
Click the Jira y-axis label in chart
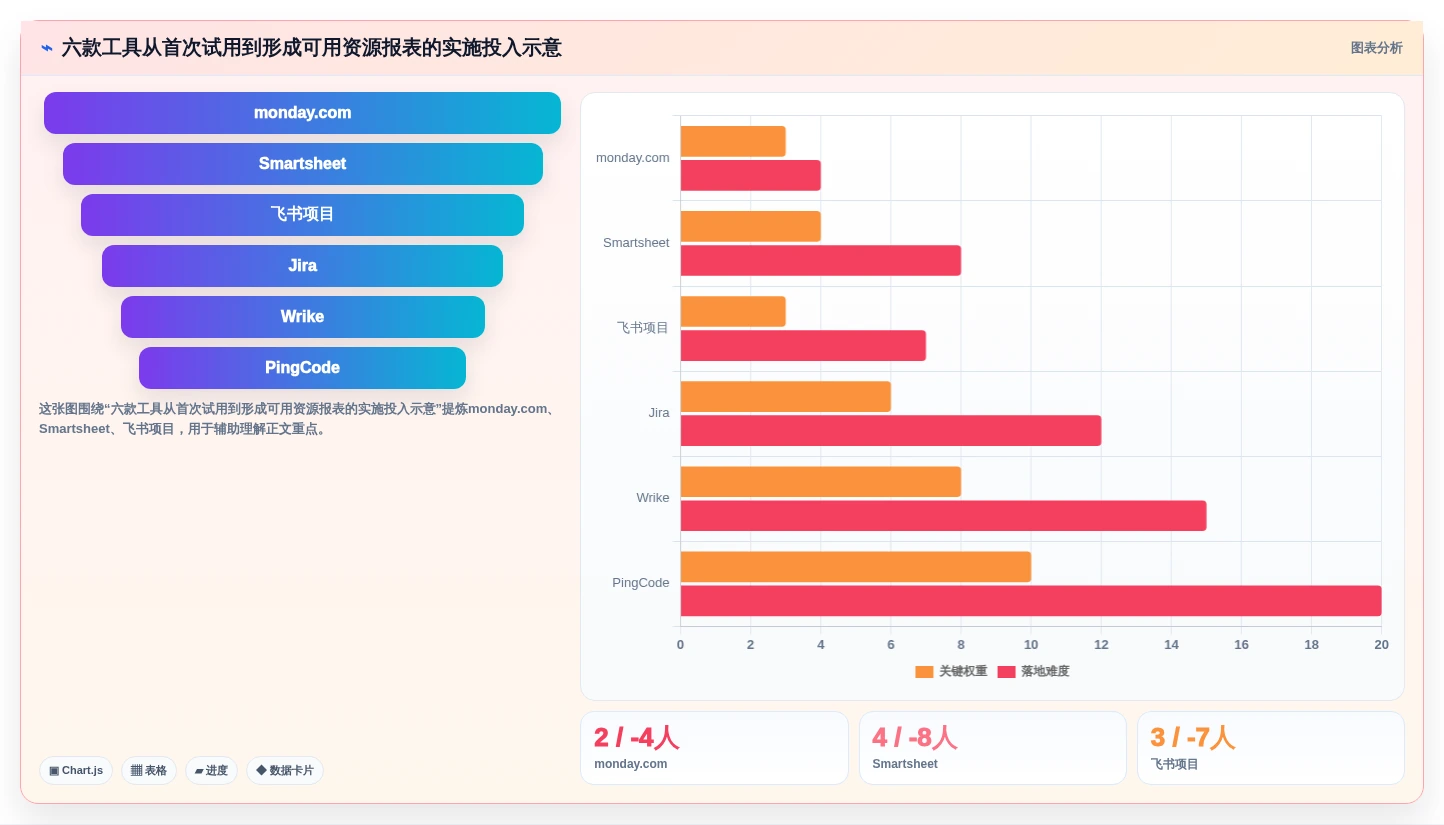coord(659,413)
